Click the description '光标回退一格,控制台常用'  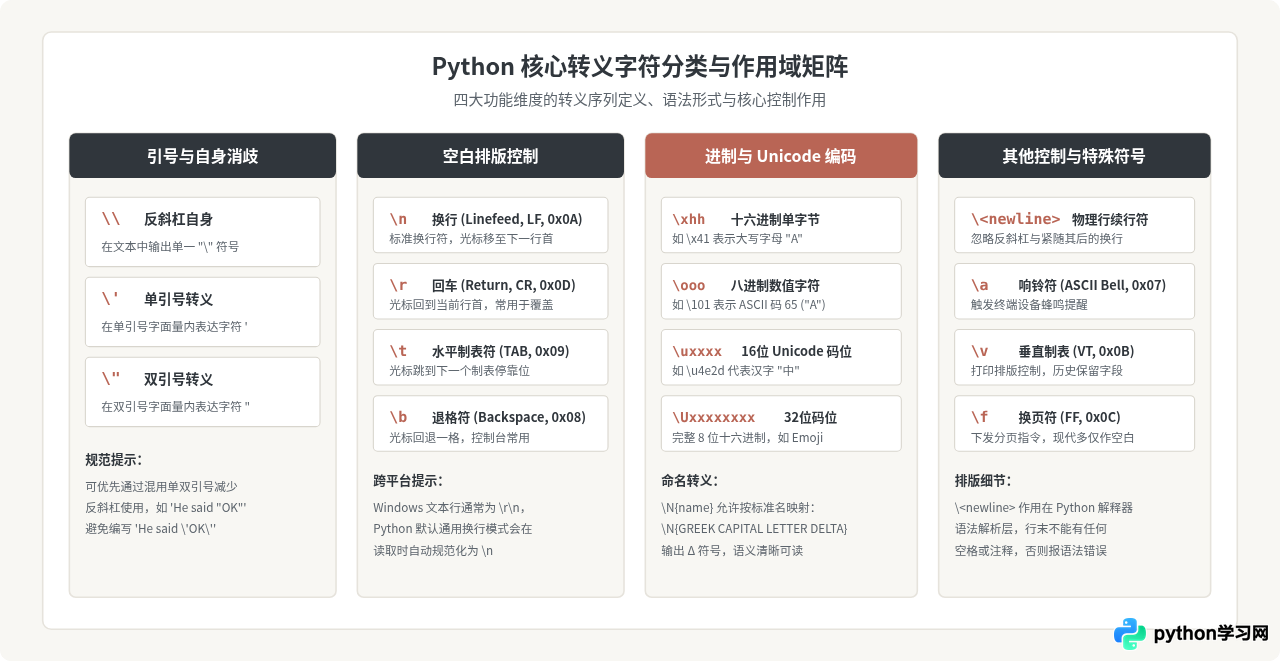coord(459,437)
